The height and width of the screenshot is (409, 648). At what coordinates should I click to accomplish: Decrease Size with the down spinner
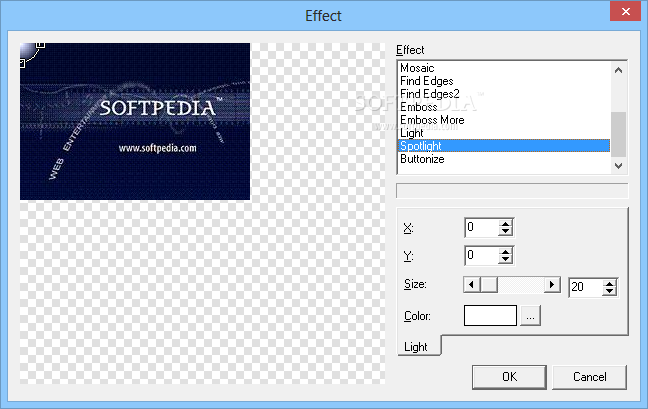[x=610, y=291]
